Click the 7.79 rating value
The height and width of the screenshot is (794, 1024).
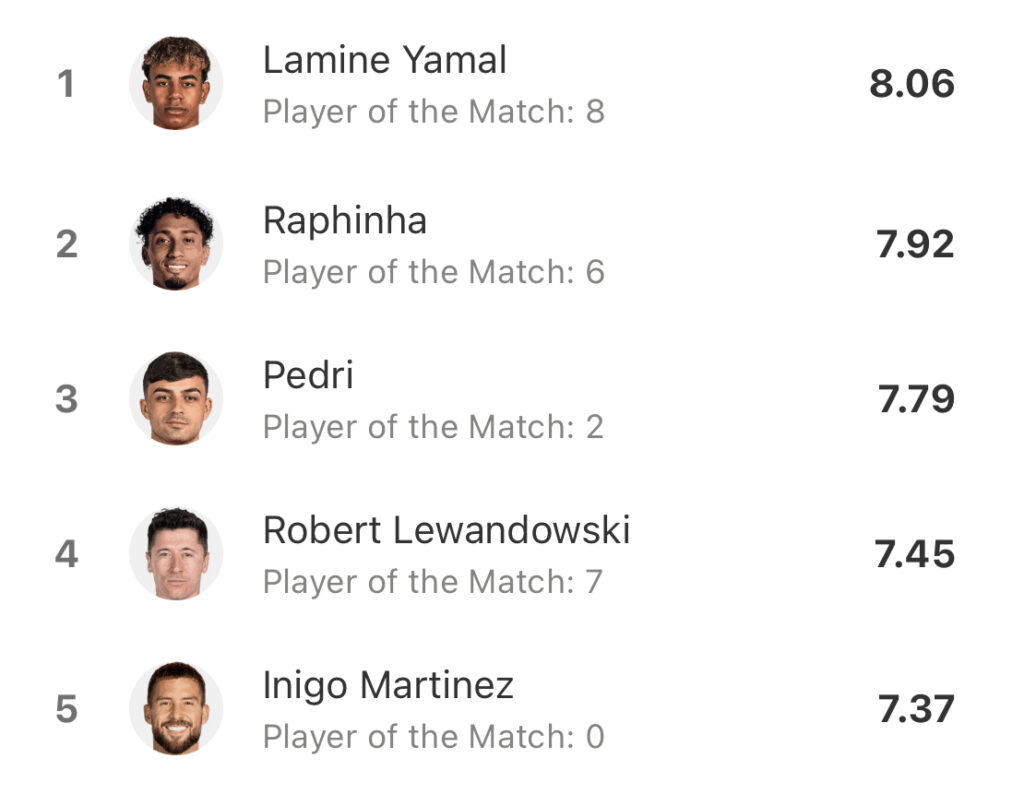[916, 400]
